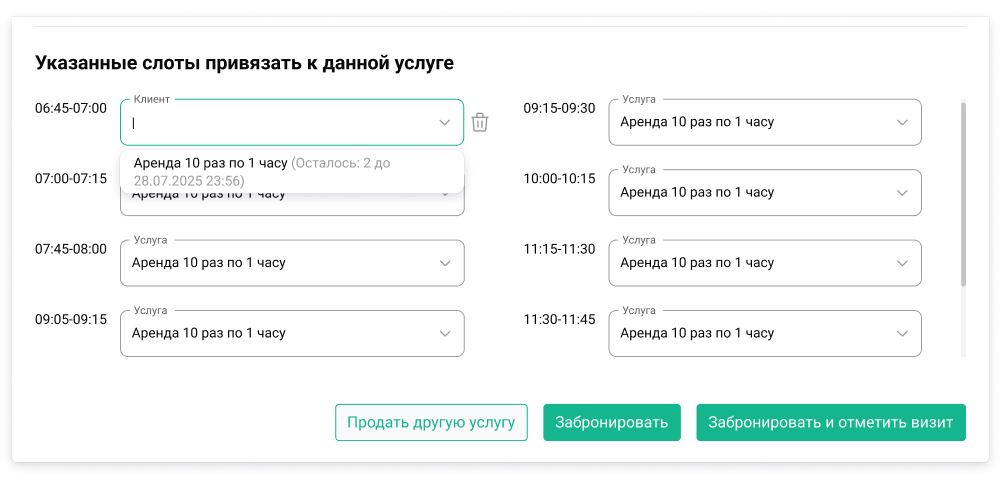Open the Услуга dropdown for 10:00-10:15
This screenshot has height=483, width=1000.
click(765, 192)
